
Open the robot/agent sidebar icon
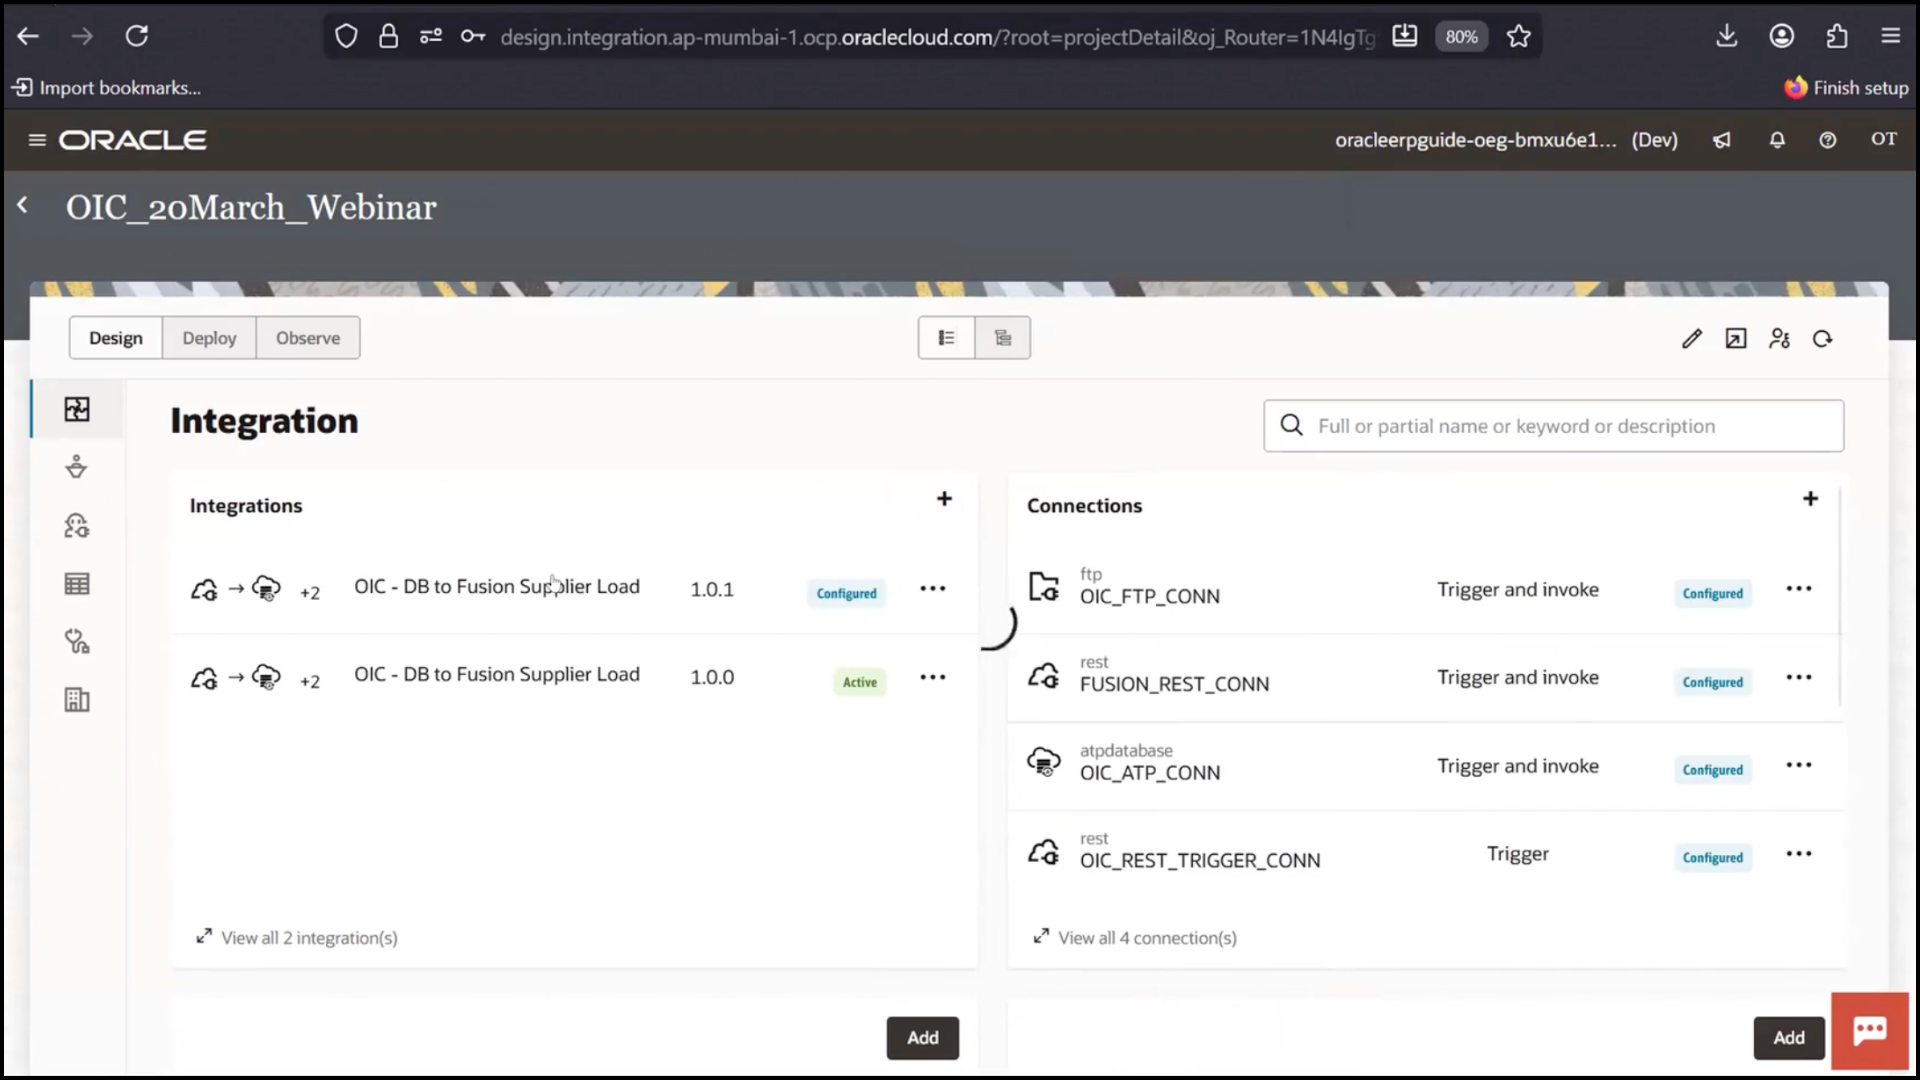point(77,526)
